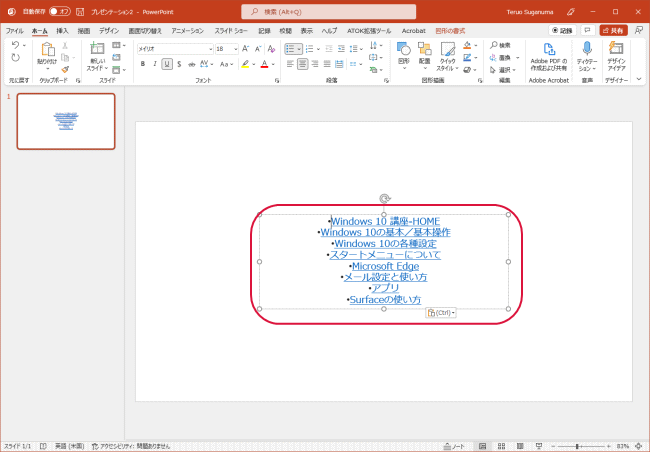Toggle center text alignment

pos(303,64)
